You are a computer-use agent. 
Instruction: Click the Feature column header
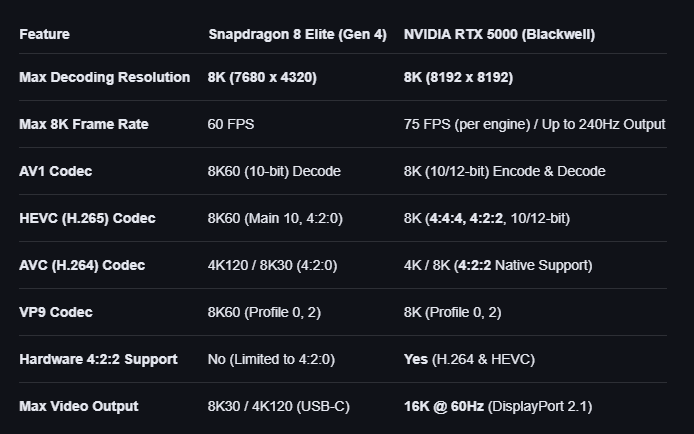point(44,34)
